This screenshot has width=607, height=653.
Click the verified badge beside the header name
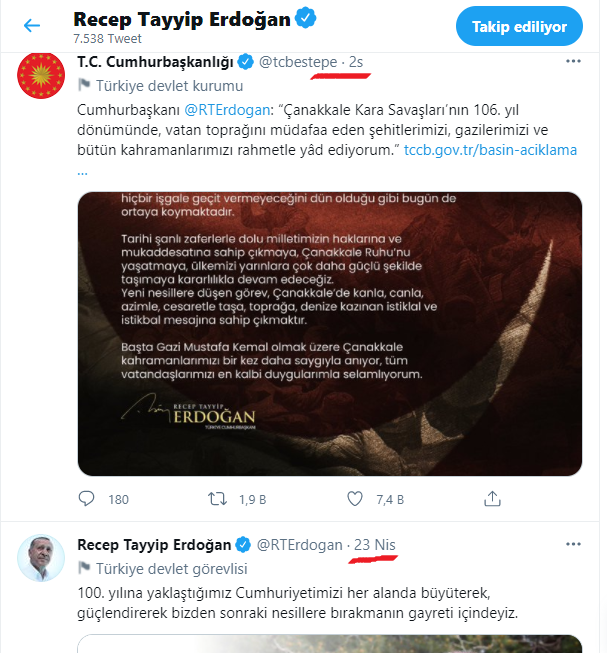307,18
